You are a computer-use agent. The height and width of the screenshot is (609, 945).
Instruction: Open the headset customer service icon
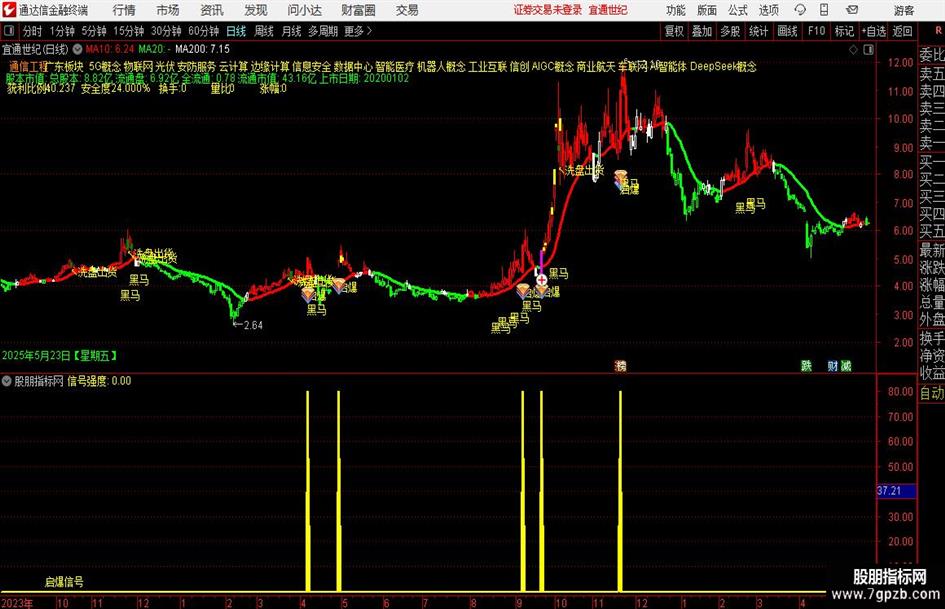(x=800, y=10)
